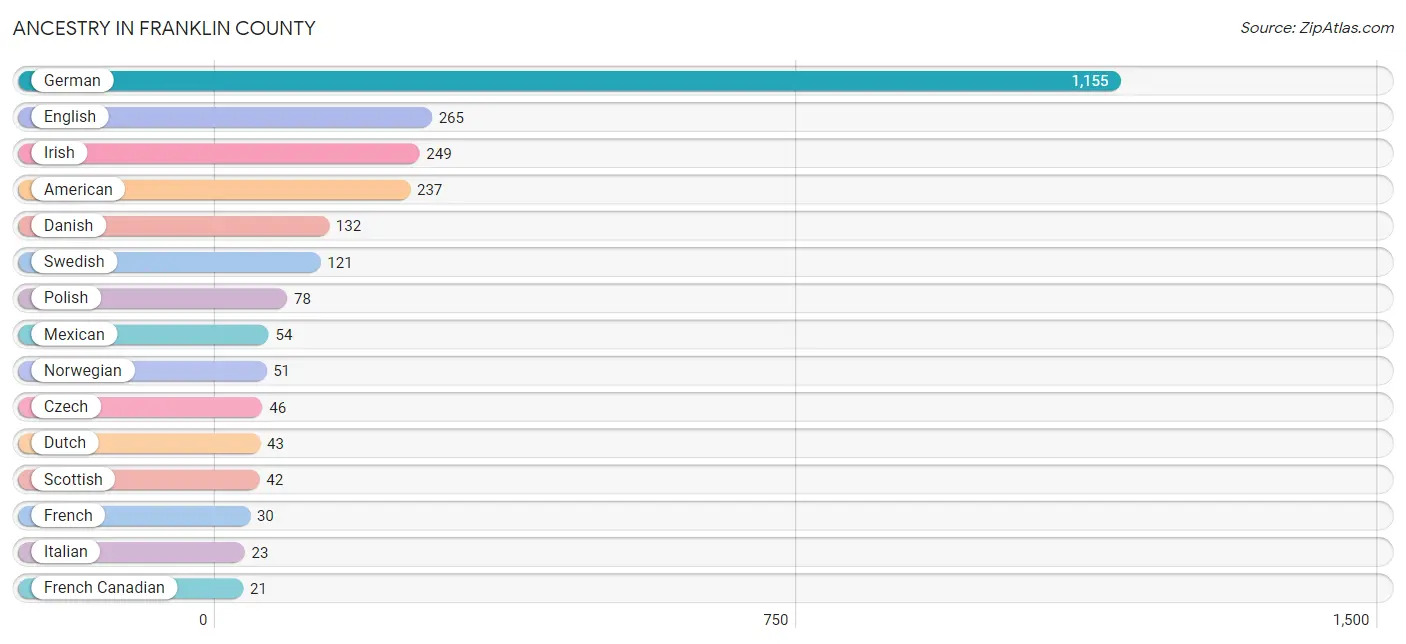Image resolution: width=1406 pixels, height=644 pixels.
Task: Select the 51 value beside Norwegian
Action: (x=282, y=371)
